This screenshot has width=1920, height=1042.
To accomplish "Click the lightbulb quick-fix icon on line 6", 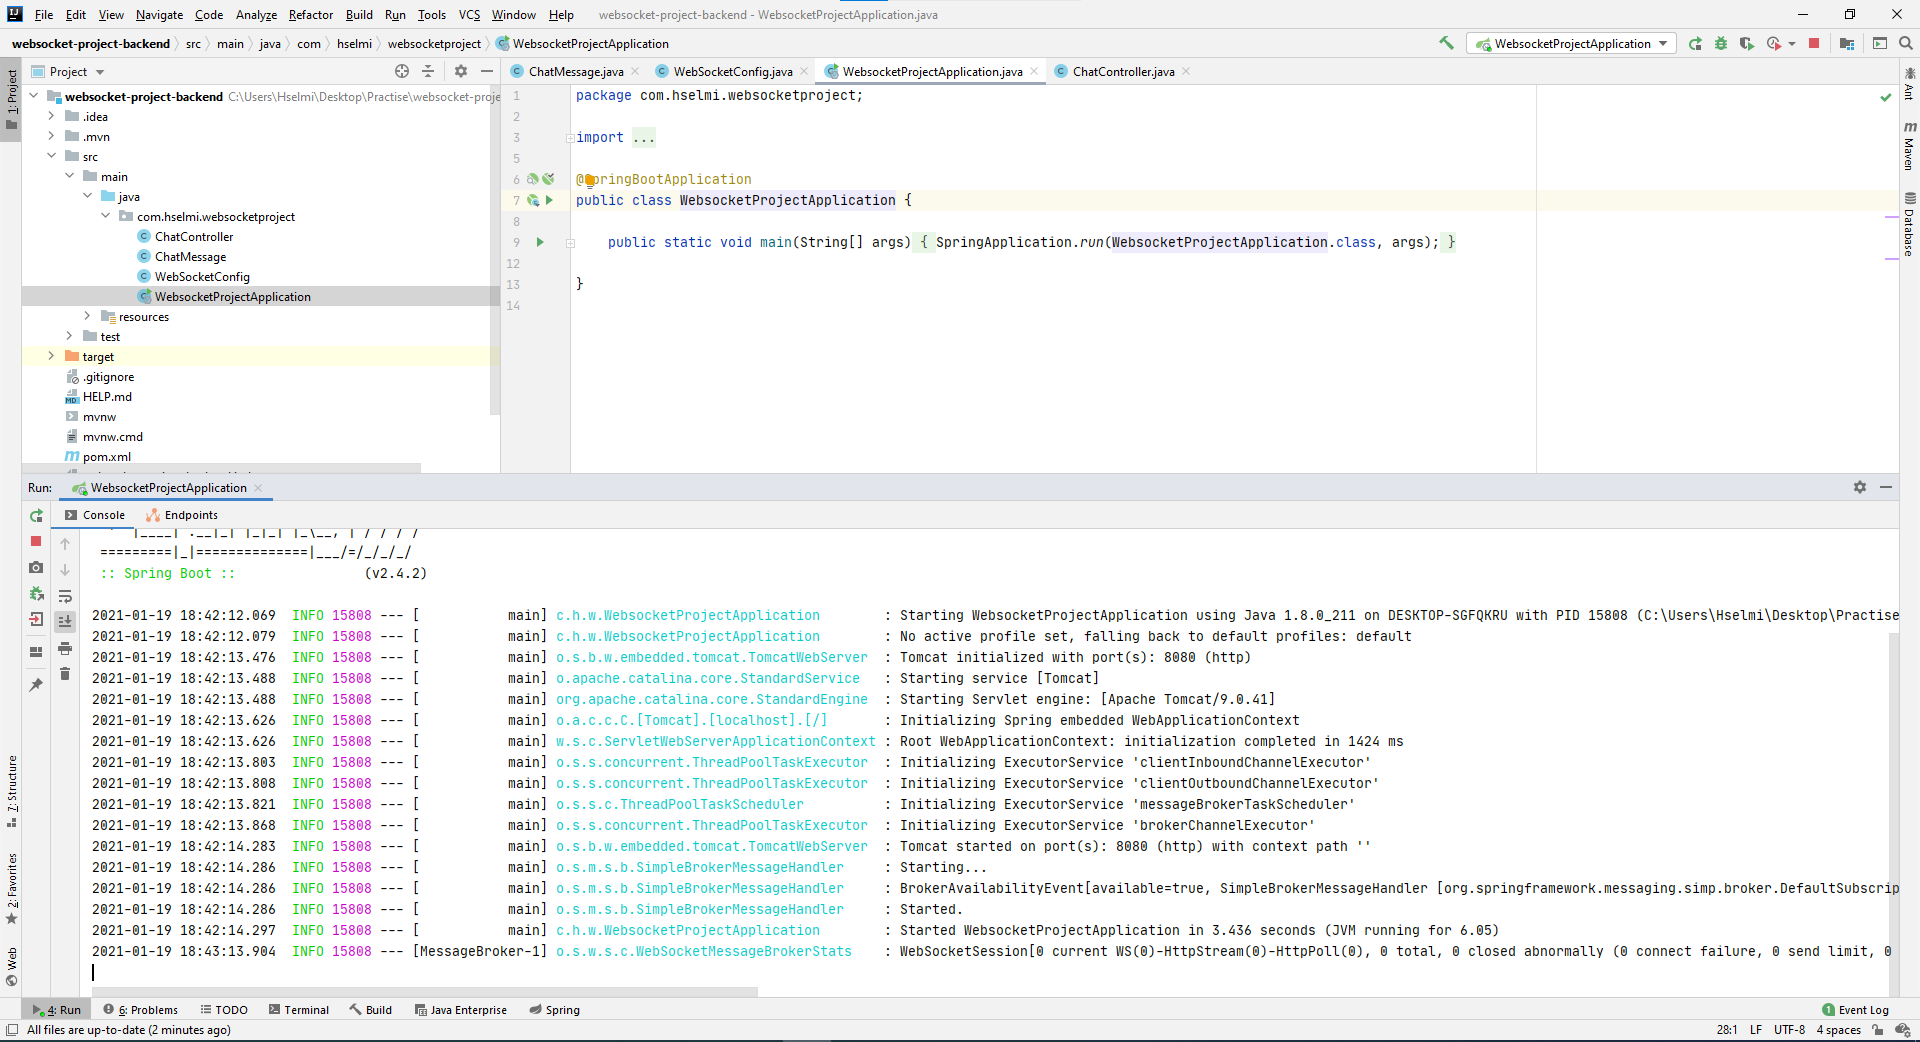I will (x=590, y=180).
